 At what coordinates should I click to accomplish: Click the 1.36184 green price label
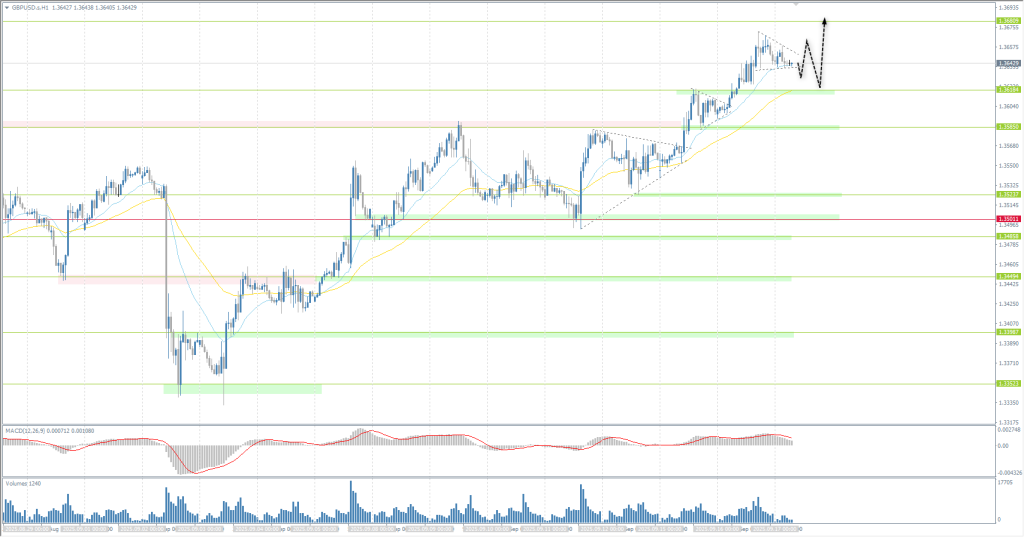[1007, 90]
